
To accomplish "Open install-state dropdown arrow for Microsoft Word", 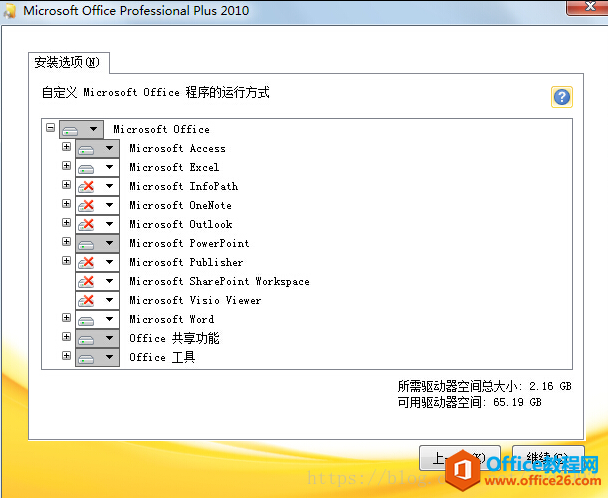I will [109, 319].
